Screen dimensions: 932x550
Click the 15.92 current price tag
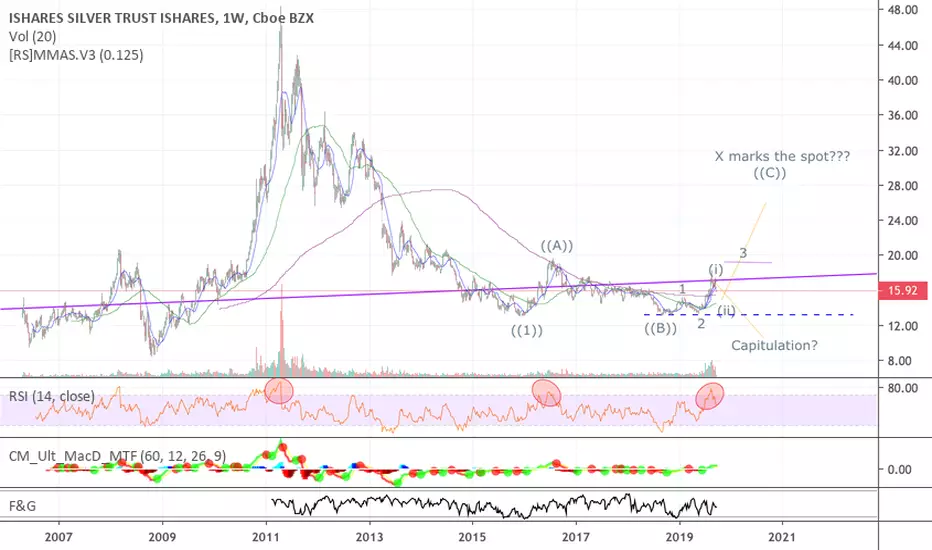tap(902, 291)
